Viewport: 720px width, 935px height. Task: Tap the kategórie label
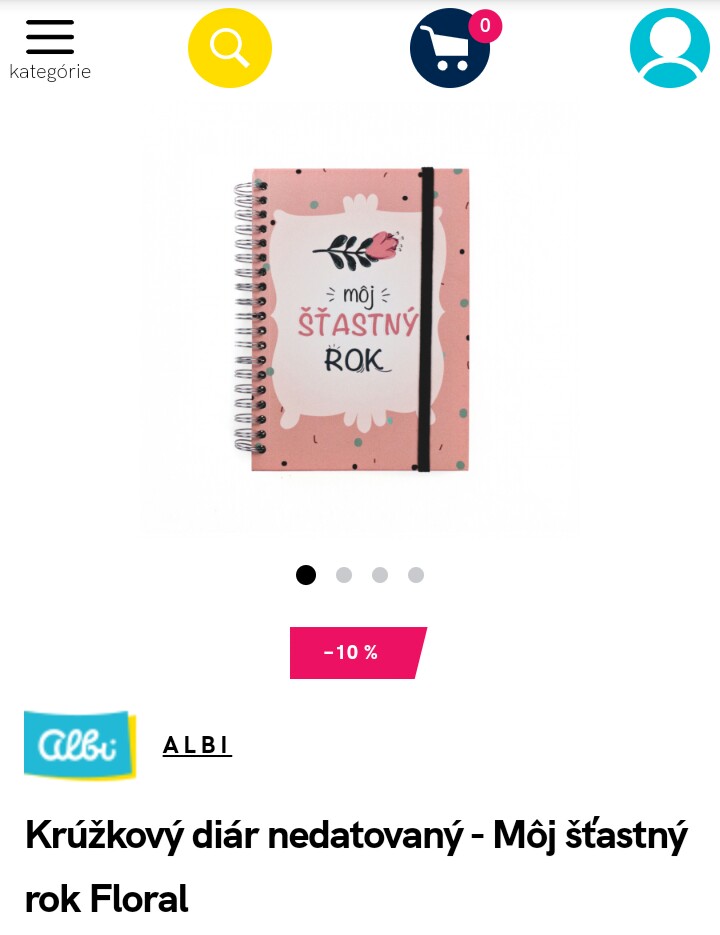coord(50,72)
